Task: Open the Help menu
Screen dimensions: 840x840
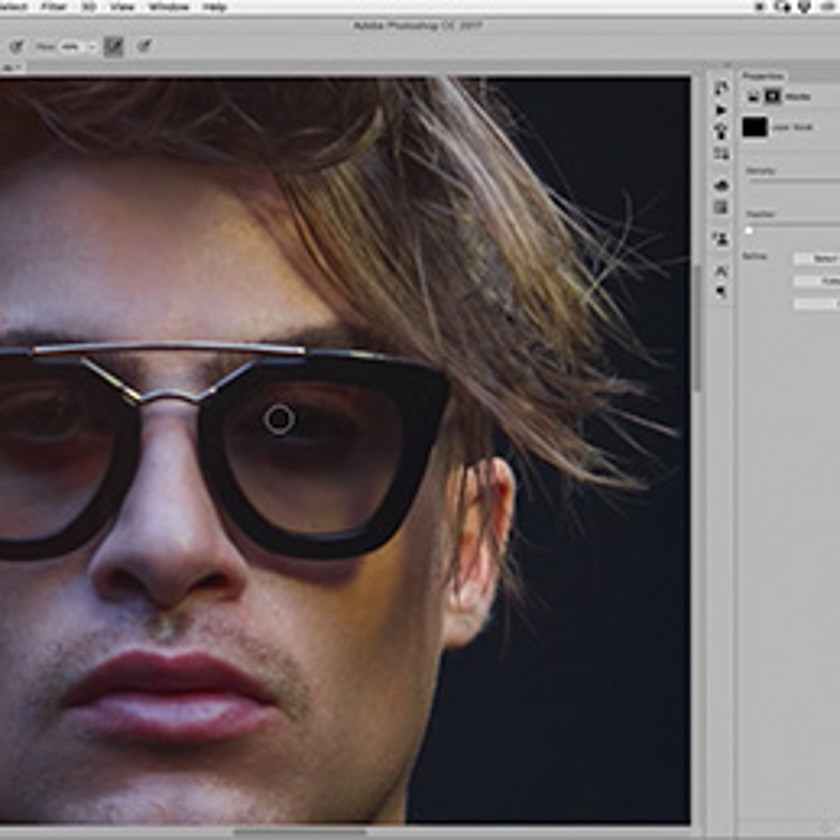Action: (x=215, y=7)
